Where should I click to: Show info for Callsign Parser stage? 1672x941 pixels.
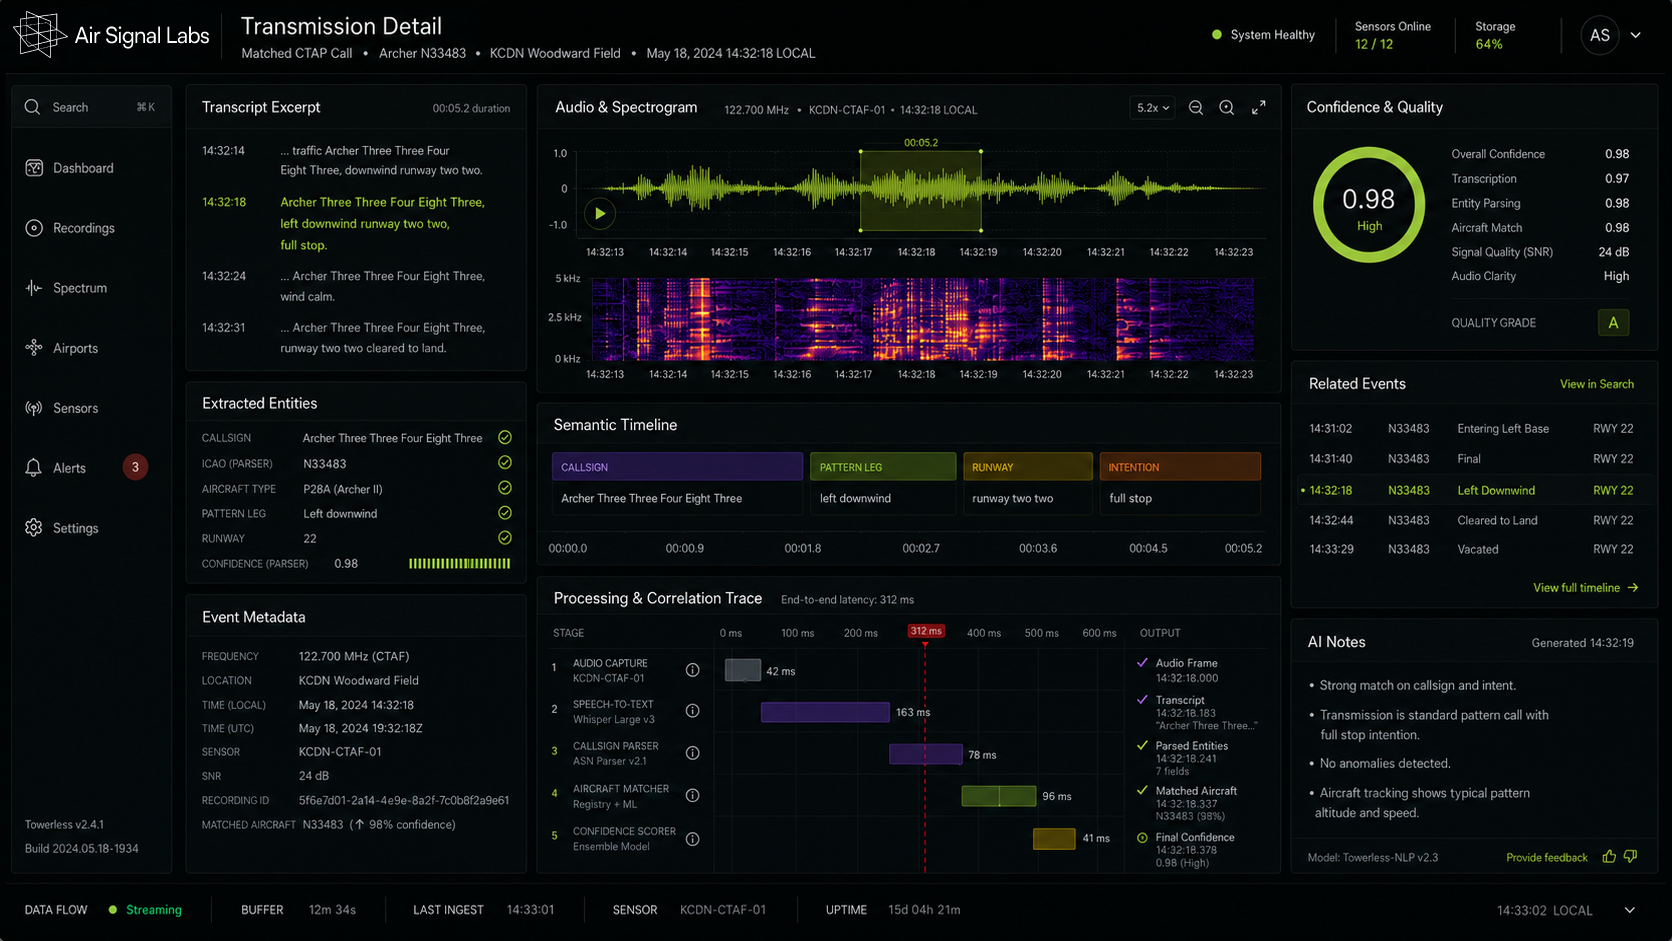click(x=692, y=753)
